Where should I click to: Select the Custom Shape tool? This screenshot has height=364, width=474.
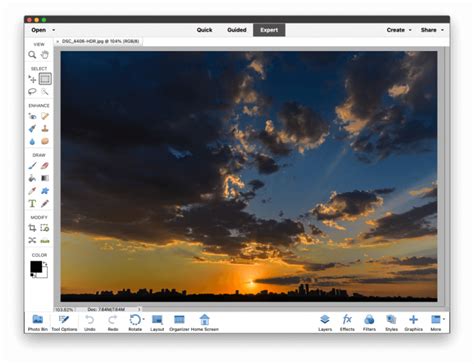click(45, 191)
